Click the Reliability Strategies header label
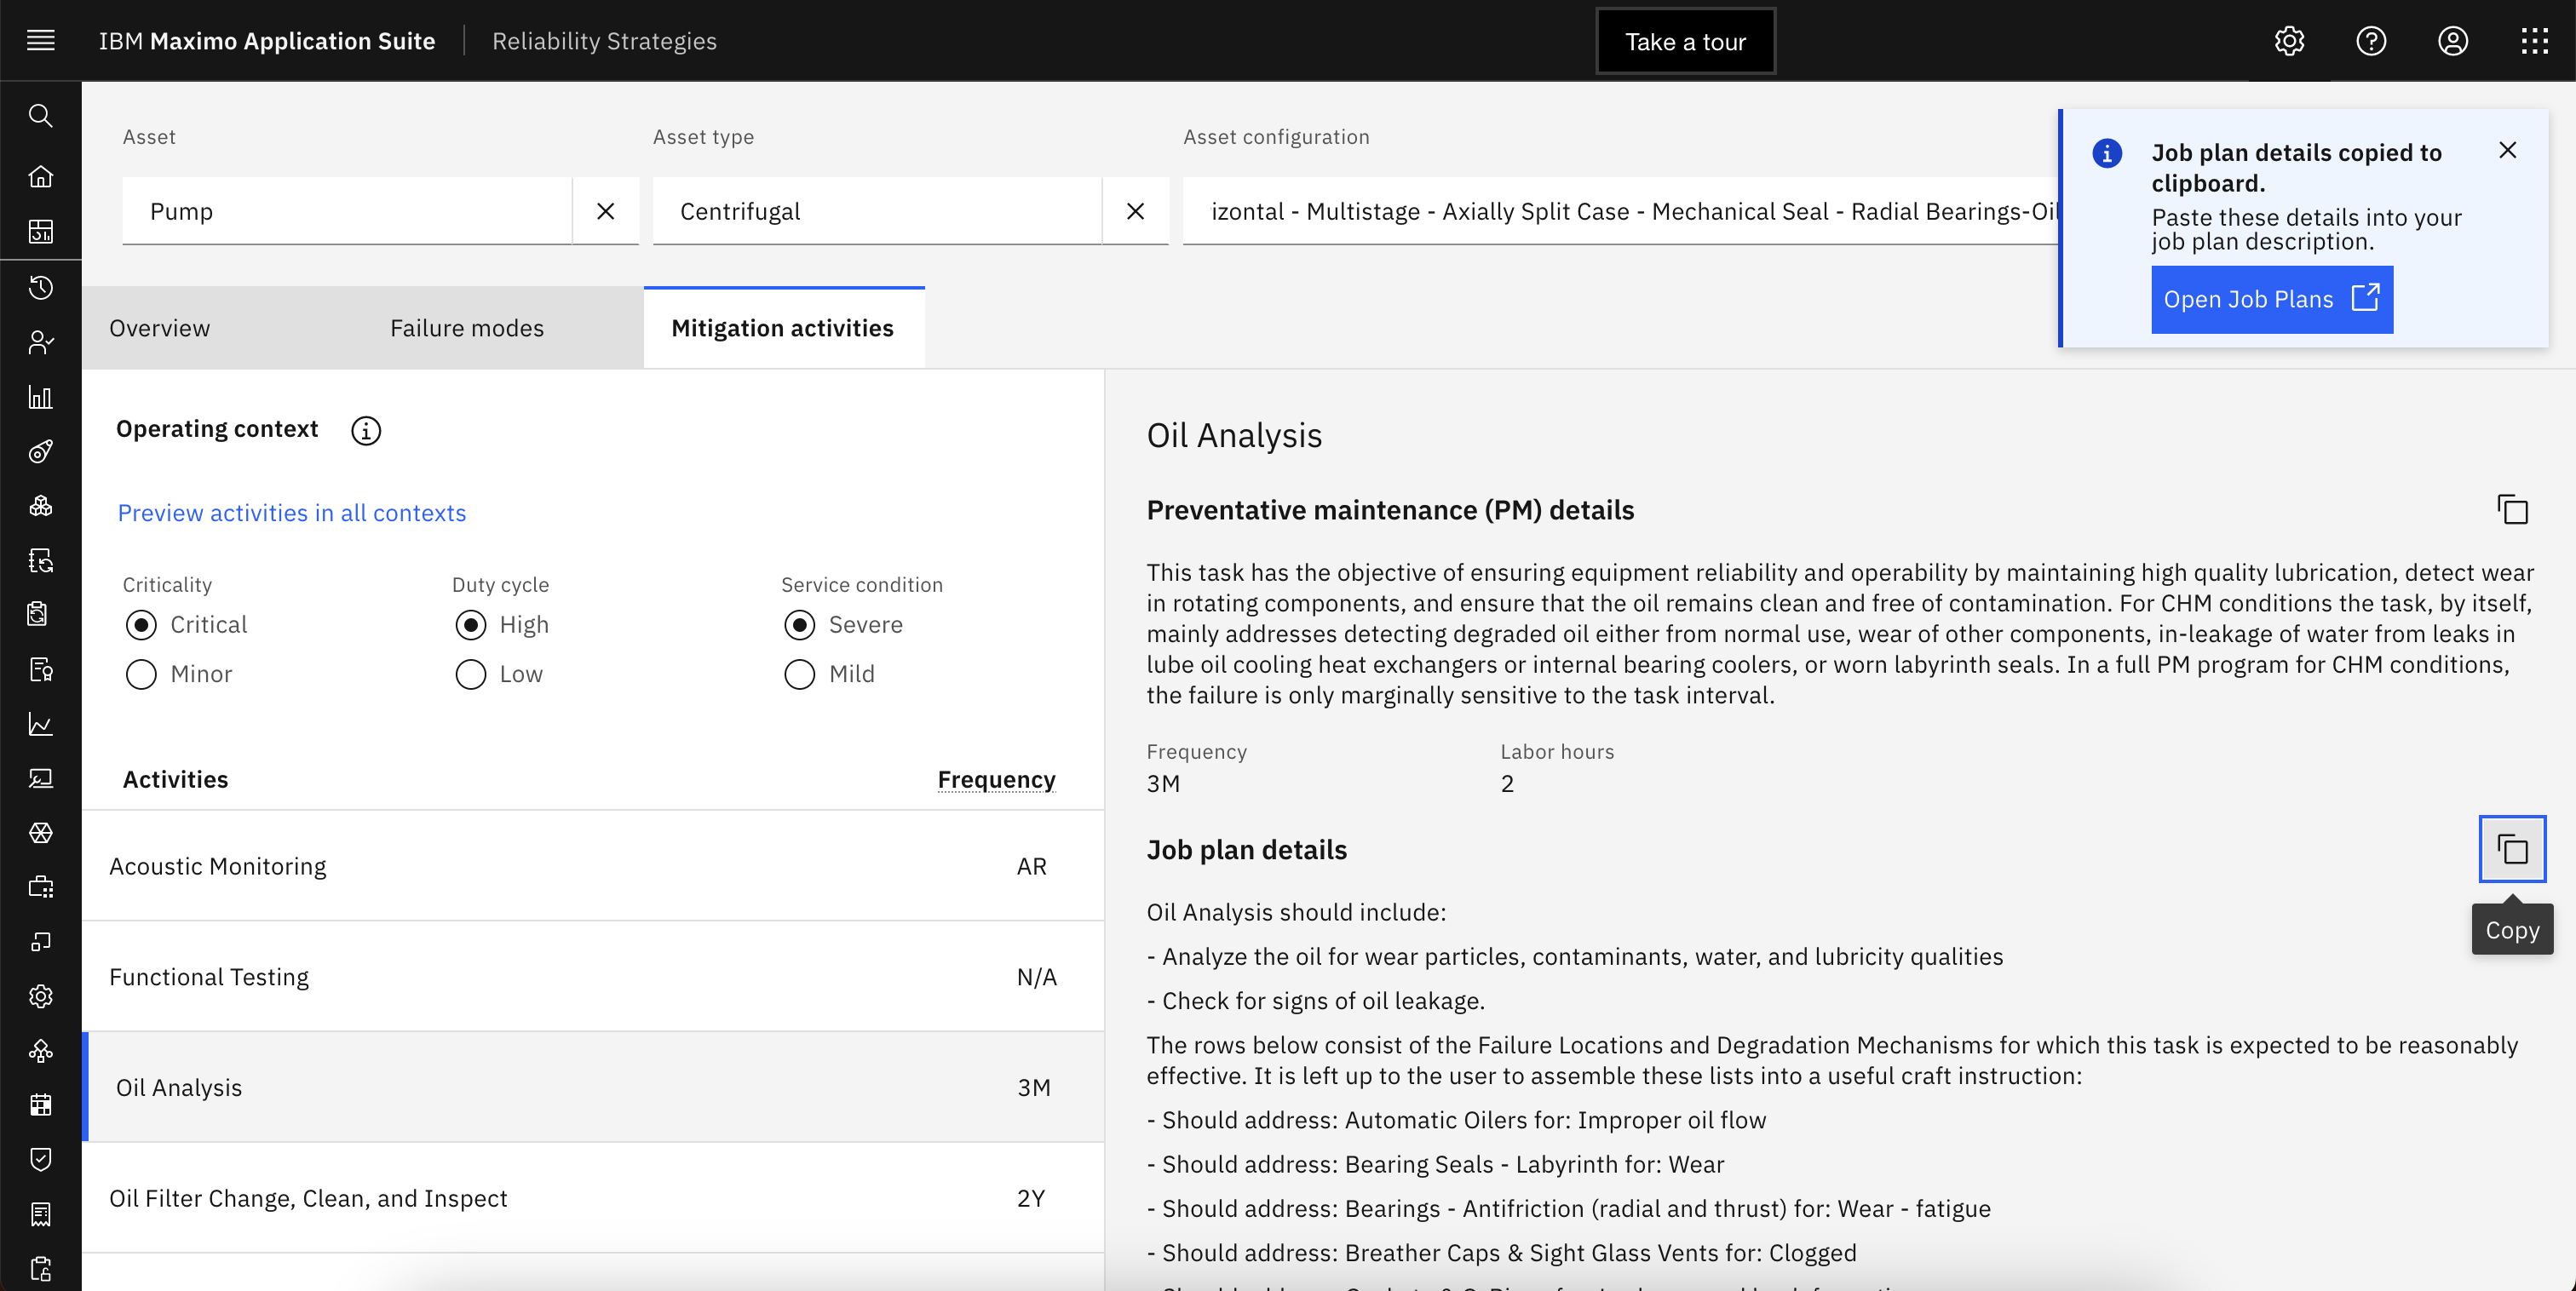Image resolution: width=2576 pixels, height=1291 pixels. 604,41
